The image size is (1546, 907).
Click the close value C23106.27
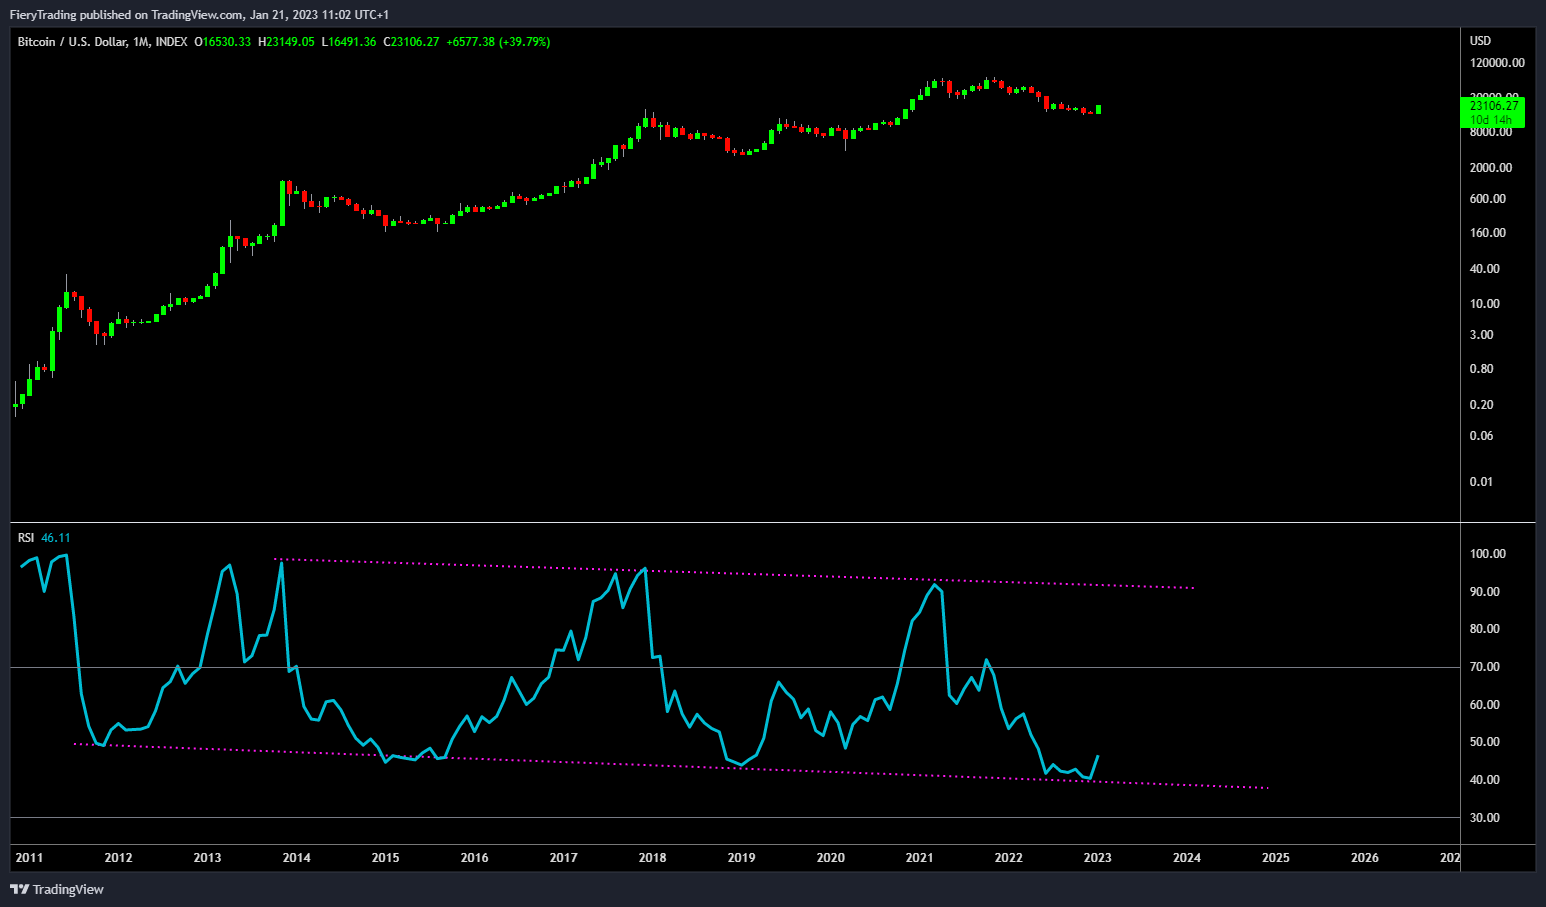(x=411, y=42)
